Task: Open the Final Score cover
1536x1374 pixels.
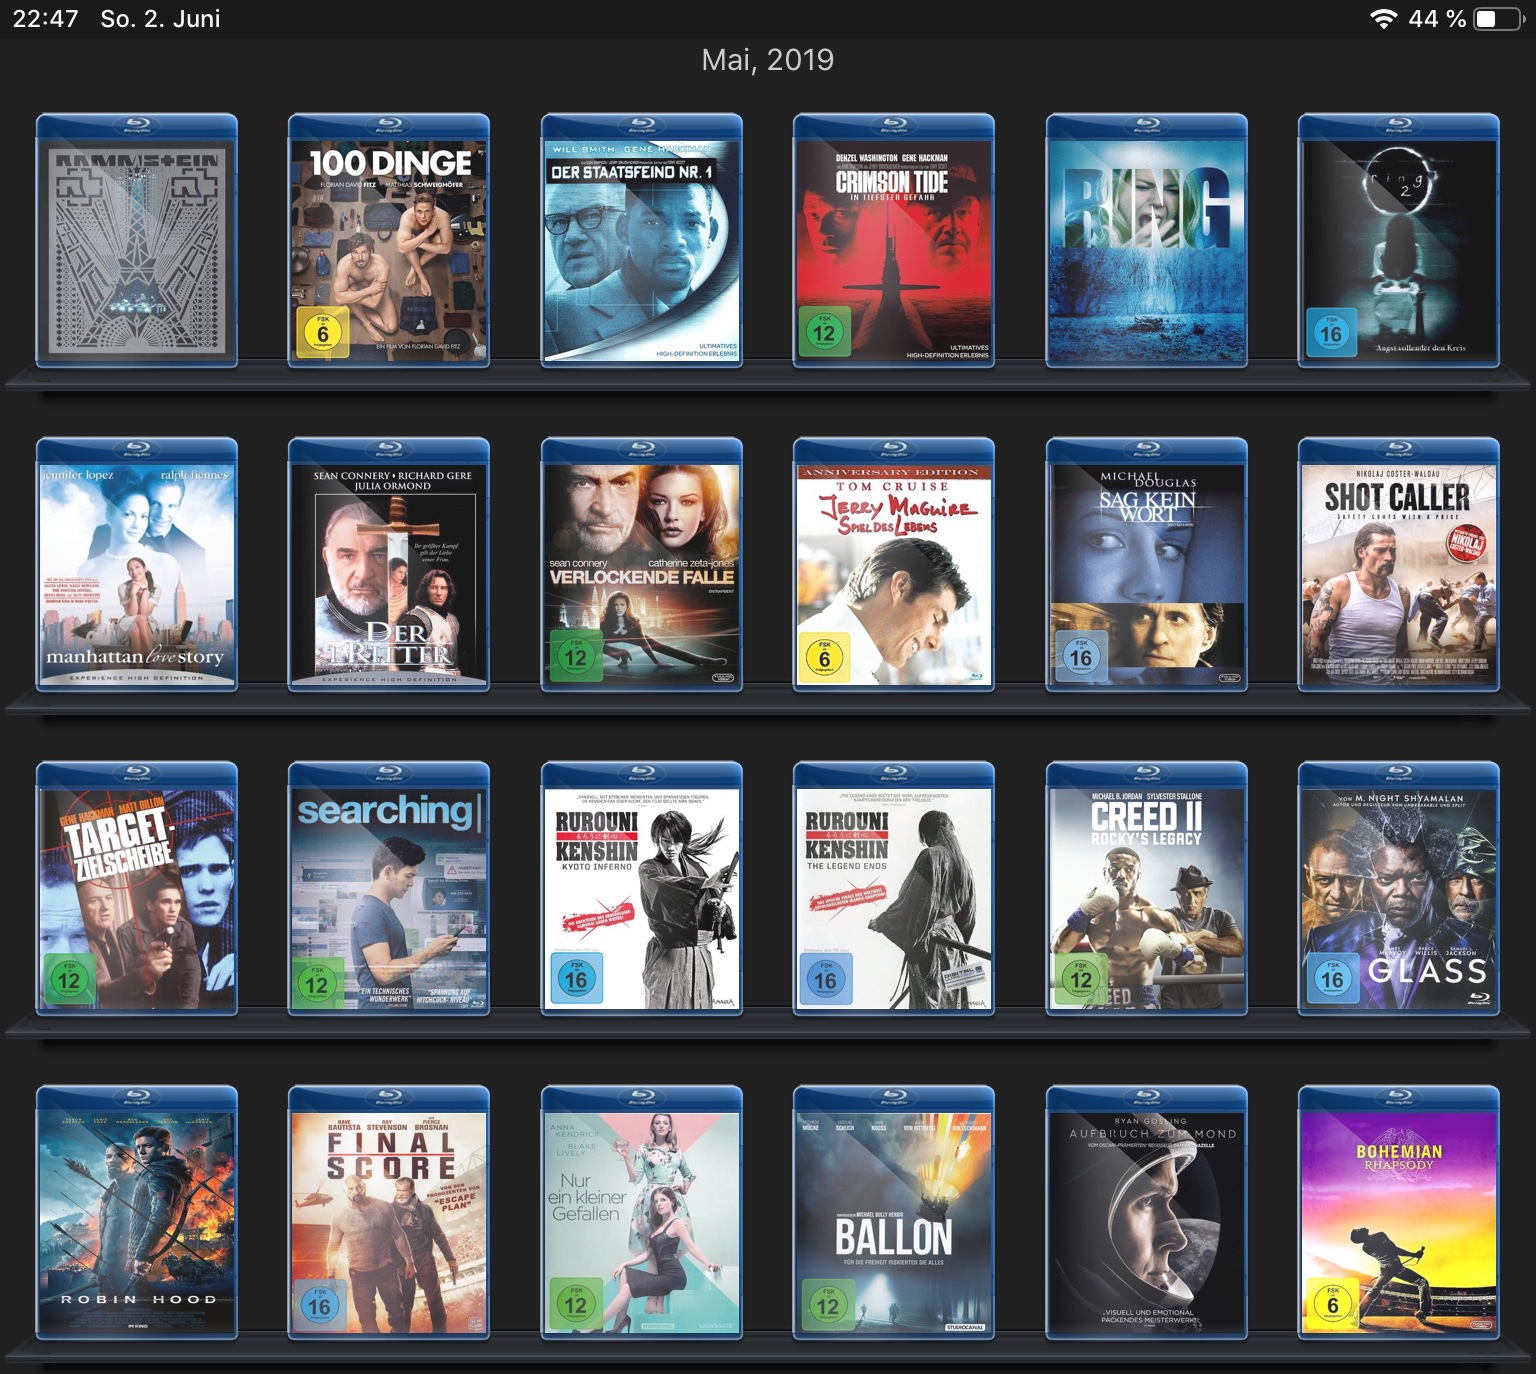Action: tap(389, 1213)
